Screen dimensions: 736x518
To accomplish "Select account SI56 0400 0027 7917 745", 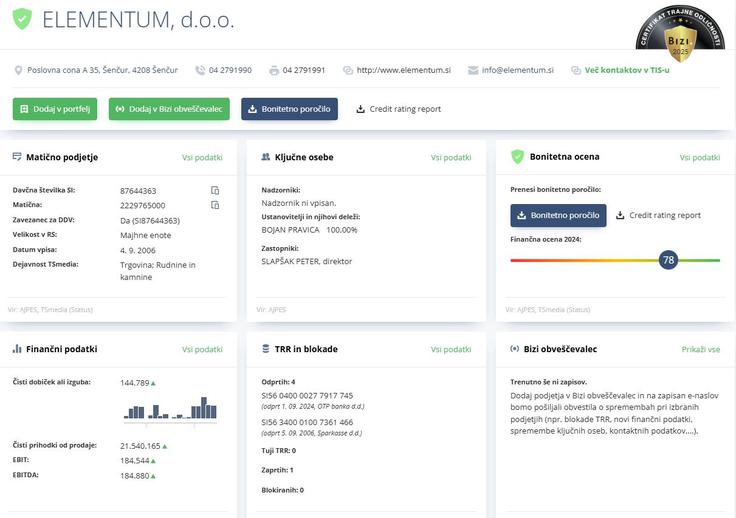I will tap(307, 396).
